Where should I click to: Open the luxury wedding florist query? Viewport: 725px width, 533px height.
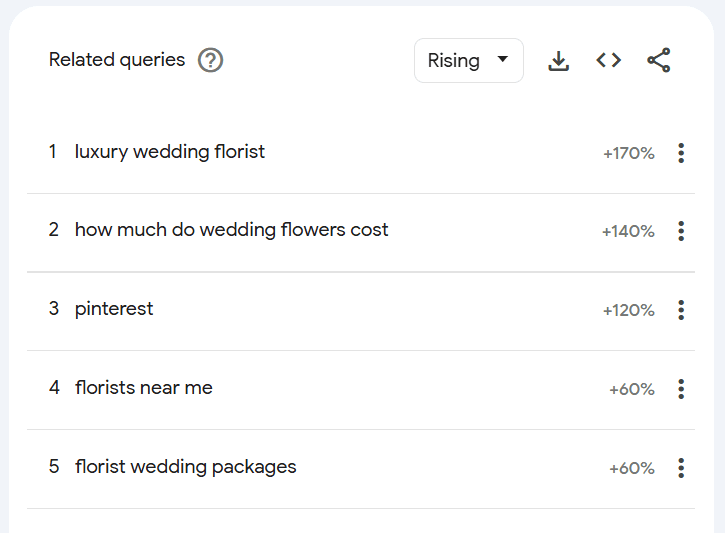pos(170,152)
